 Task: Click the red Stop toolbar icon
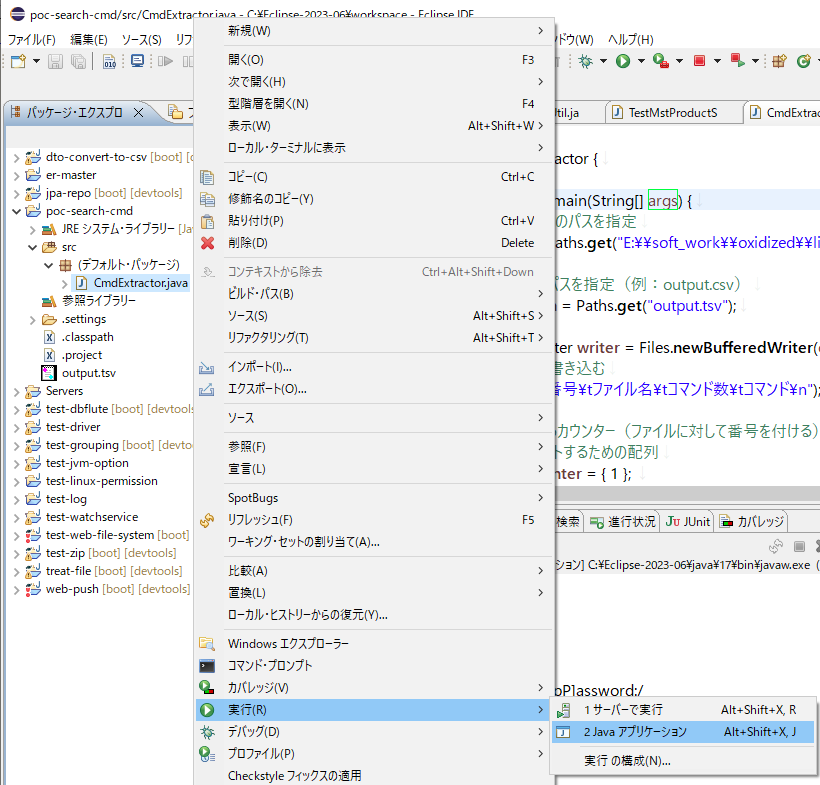pyautogui.click(x=699, y=61)
